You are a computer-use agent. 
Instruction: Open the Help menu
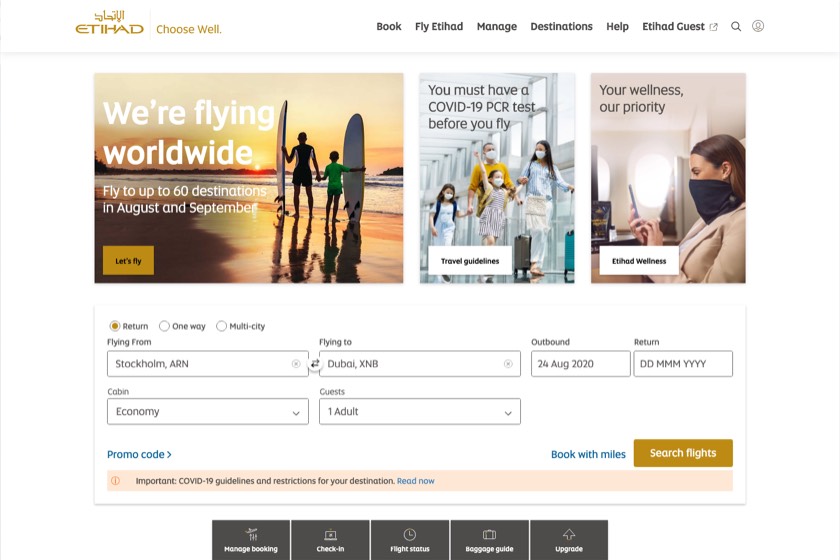[617, 26]
